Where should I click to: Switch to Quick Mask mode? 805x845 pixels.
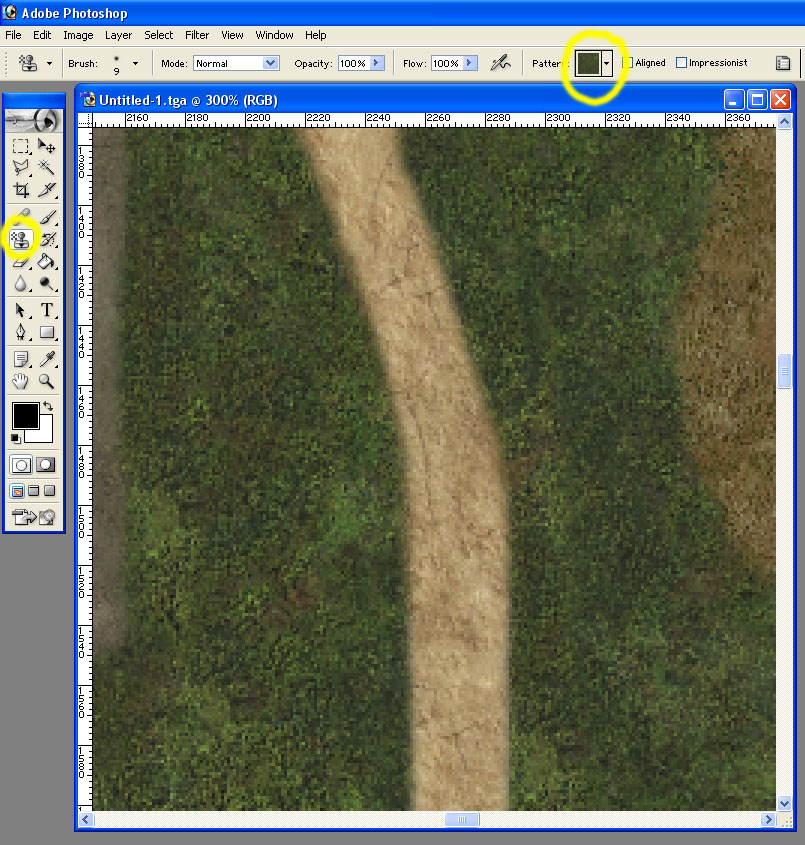[x=46, y=465]
